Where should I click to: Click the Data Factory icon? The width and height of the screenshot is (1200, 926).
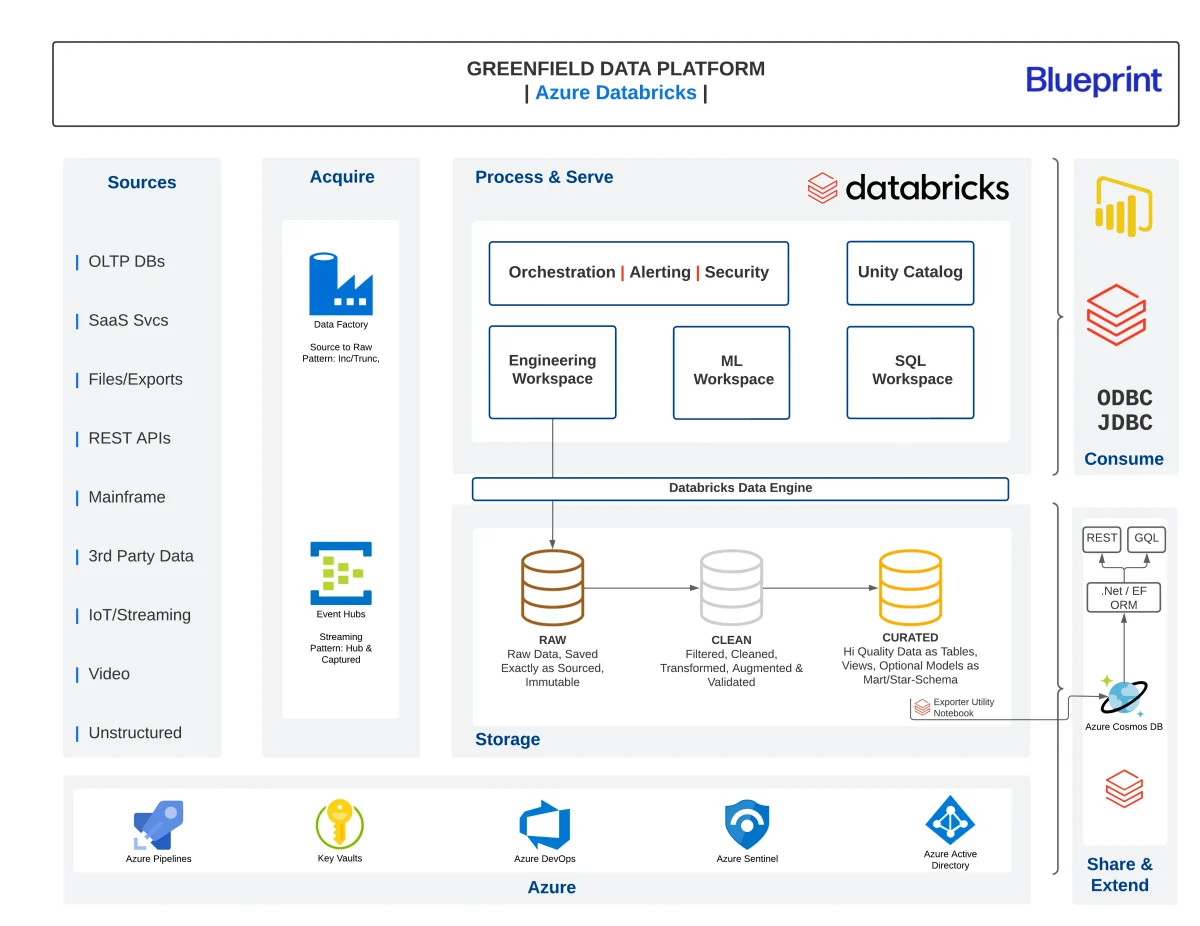[341, 284]
